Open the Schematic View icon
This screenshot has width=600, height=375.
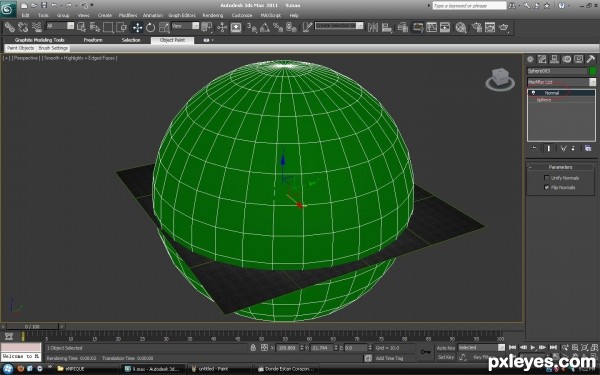click(445, 27)
